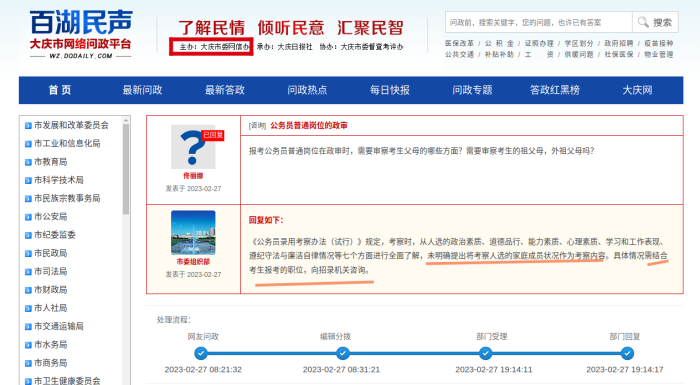Focus the keyword search input field

coord(538,22)
